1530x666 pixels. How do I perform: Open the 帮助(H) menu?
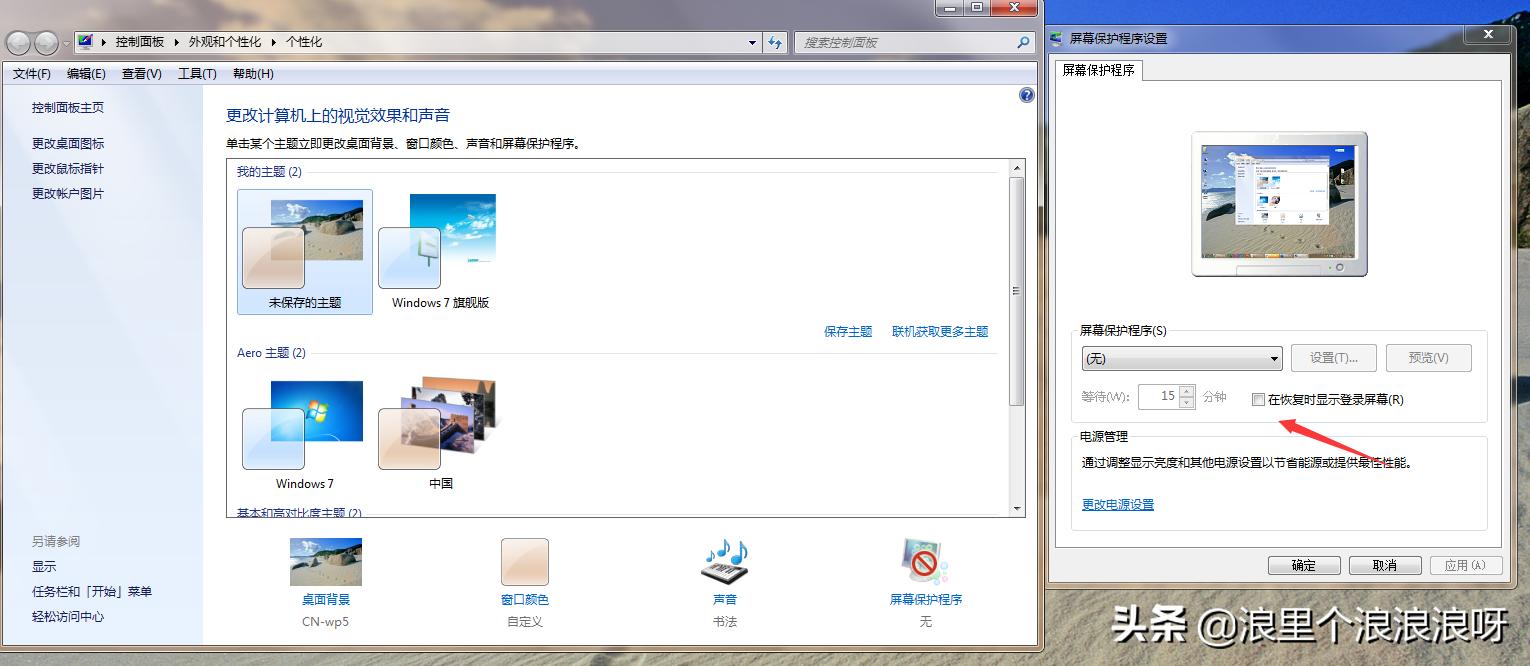tap(253, 74)
